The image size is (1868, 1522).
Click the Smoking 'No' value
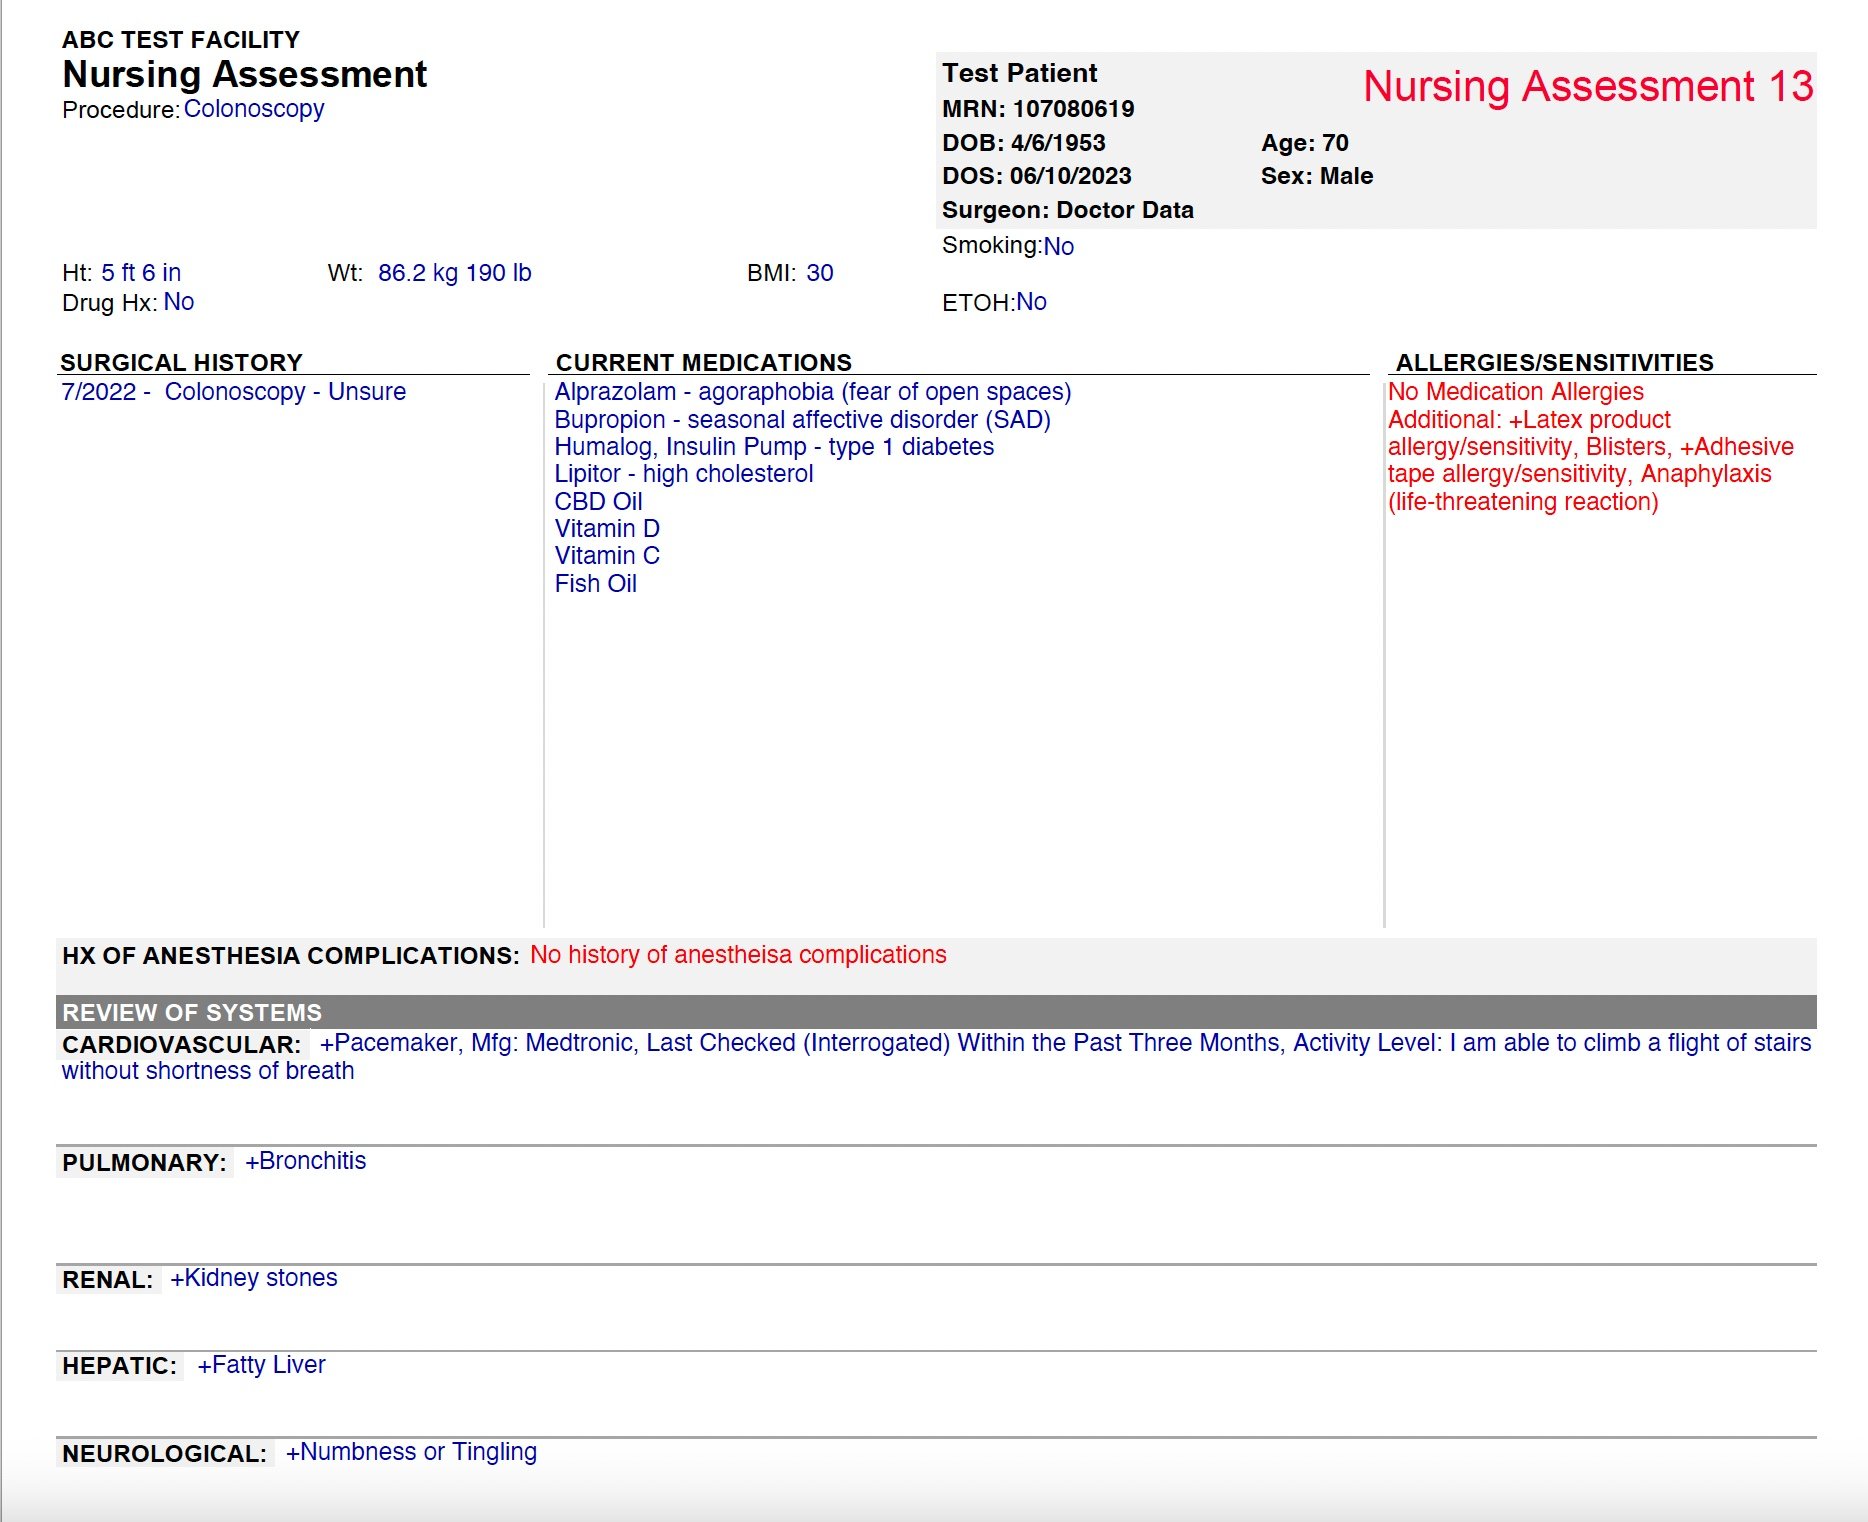(1059, 246)
